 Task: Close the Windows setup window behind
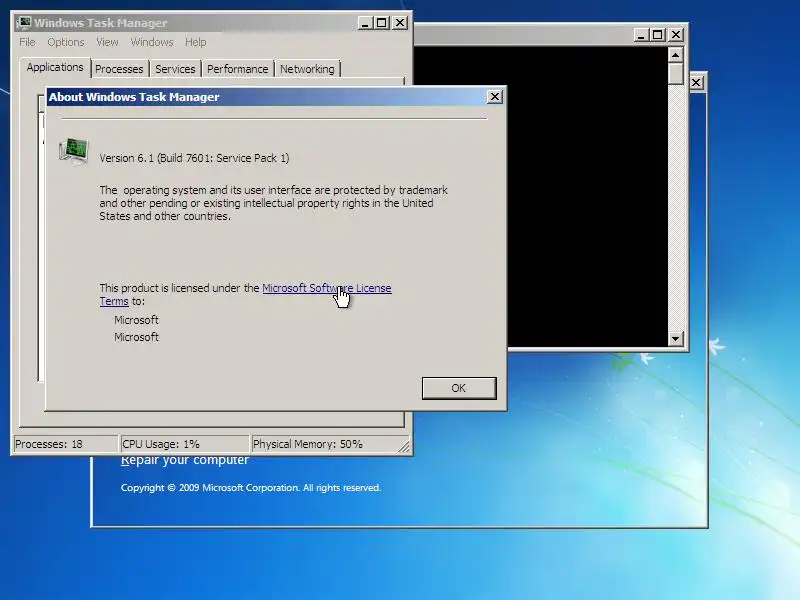click(x=696, y=83)
